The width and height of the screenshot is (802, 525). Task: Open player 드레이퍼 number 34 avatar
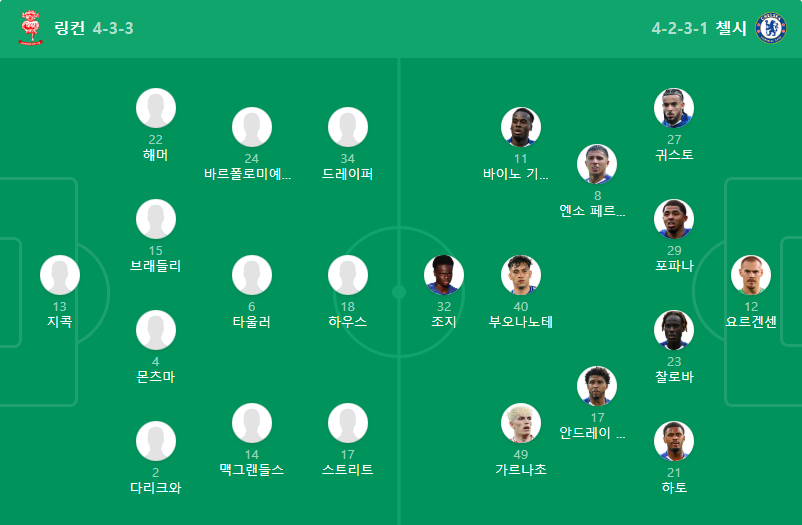coord(348,127)
